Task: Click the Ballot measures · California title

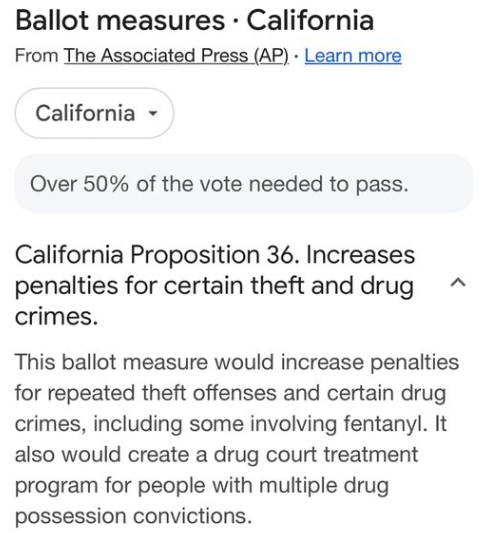Action: click(x=194, y=20)
